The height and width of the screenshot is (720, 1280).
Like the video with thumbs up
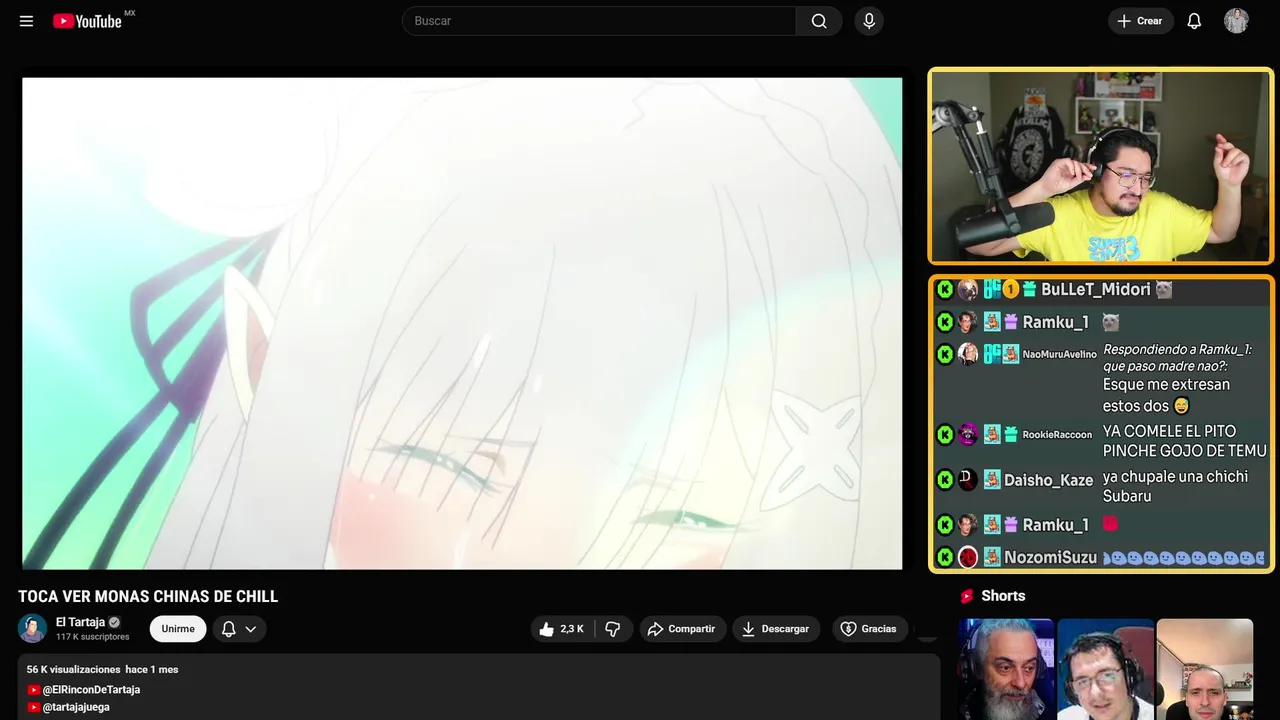pyautogui.click(x=562, y=629)
